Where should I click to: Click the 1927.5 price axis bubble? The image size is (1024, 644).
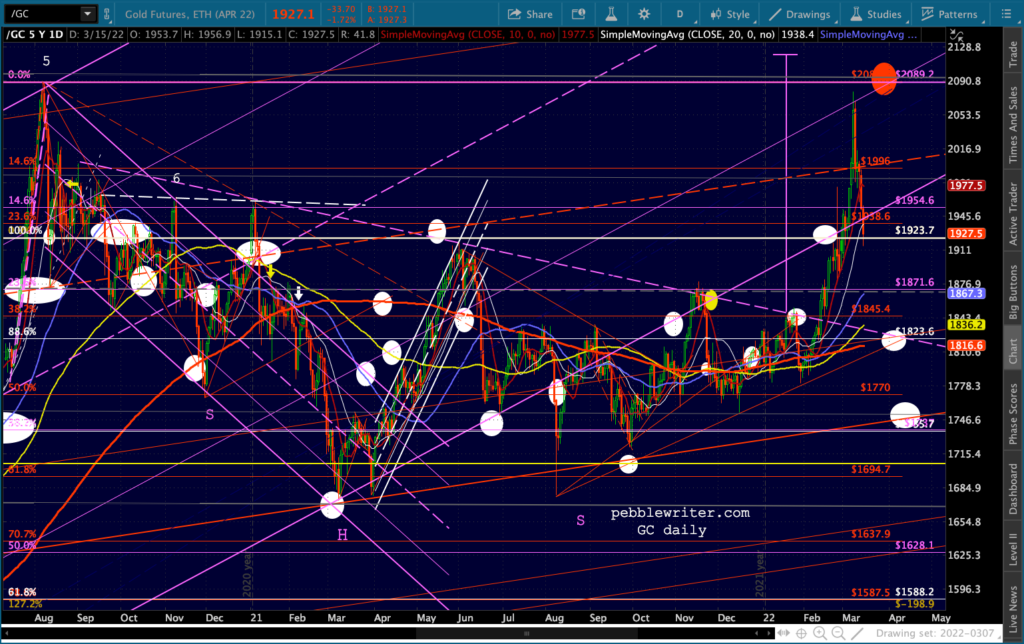point(966,233)
